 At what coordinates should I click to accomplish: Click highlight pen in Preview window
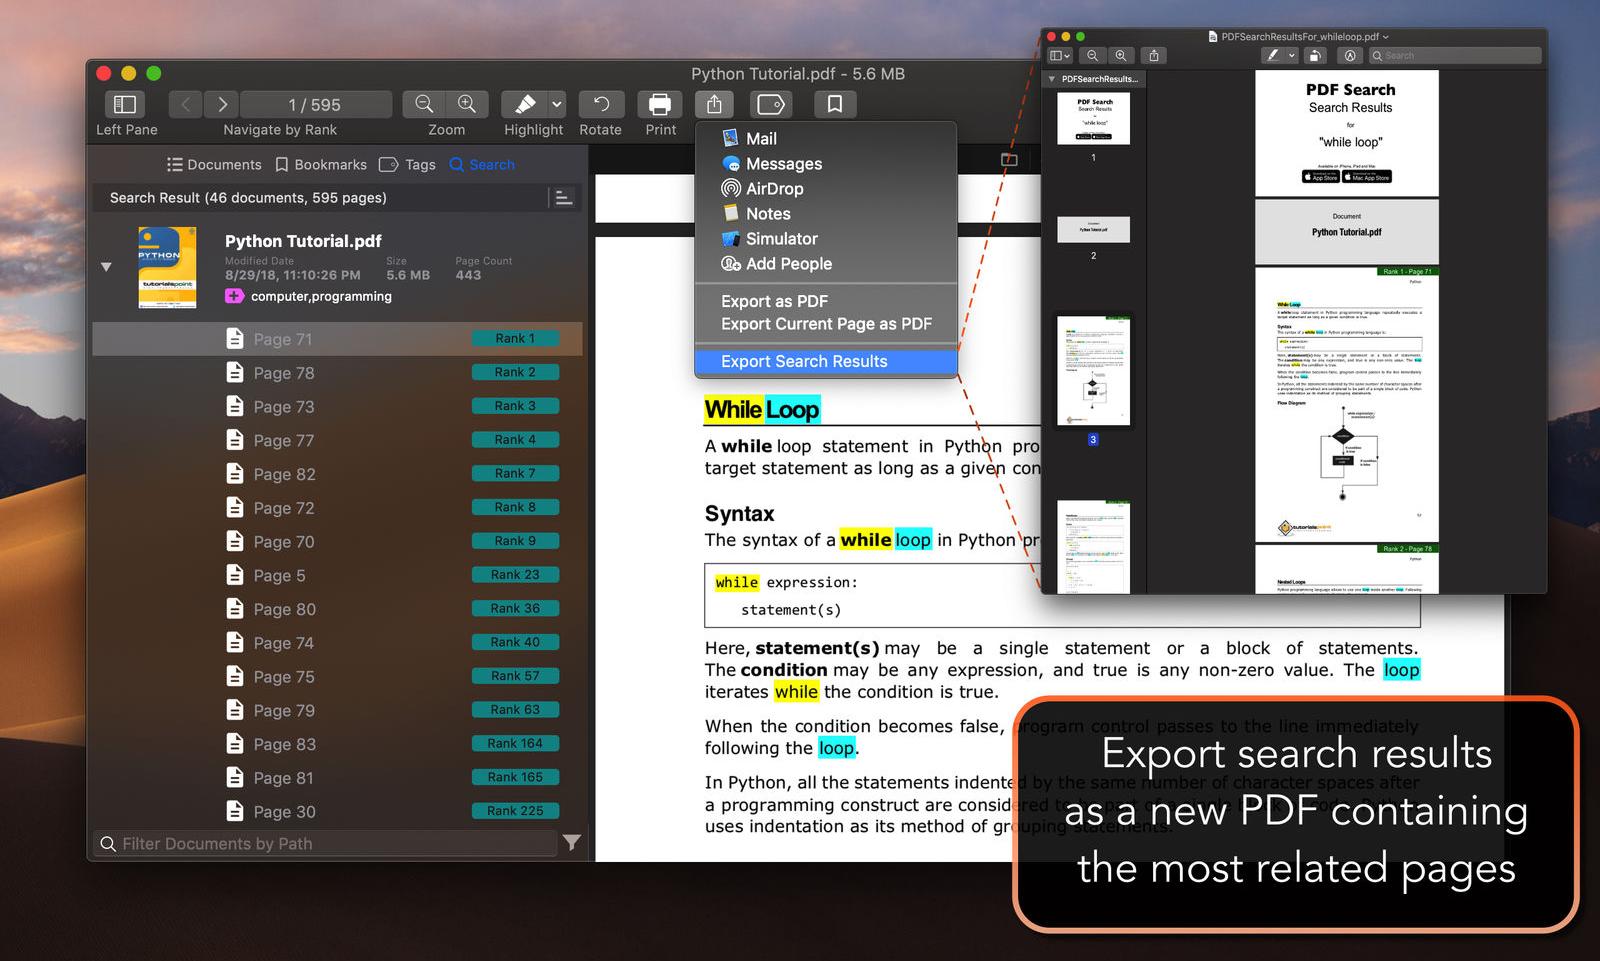coord(1273,56)
